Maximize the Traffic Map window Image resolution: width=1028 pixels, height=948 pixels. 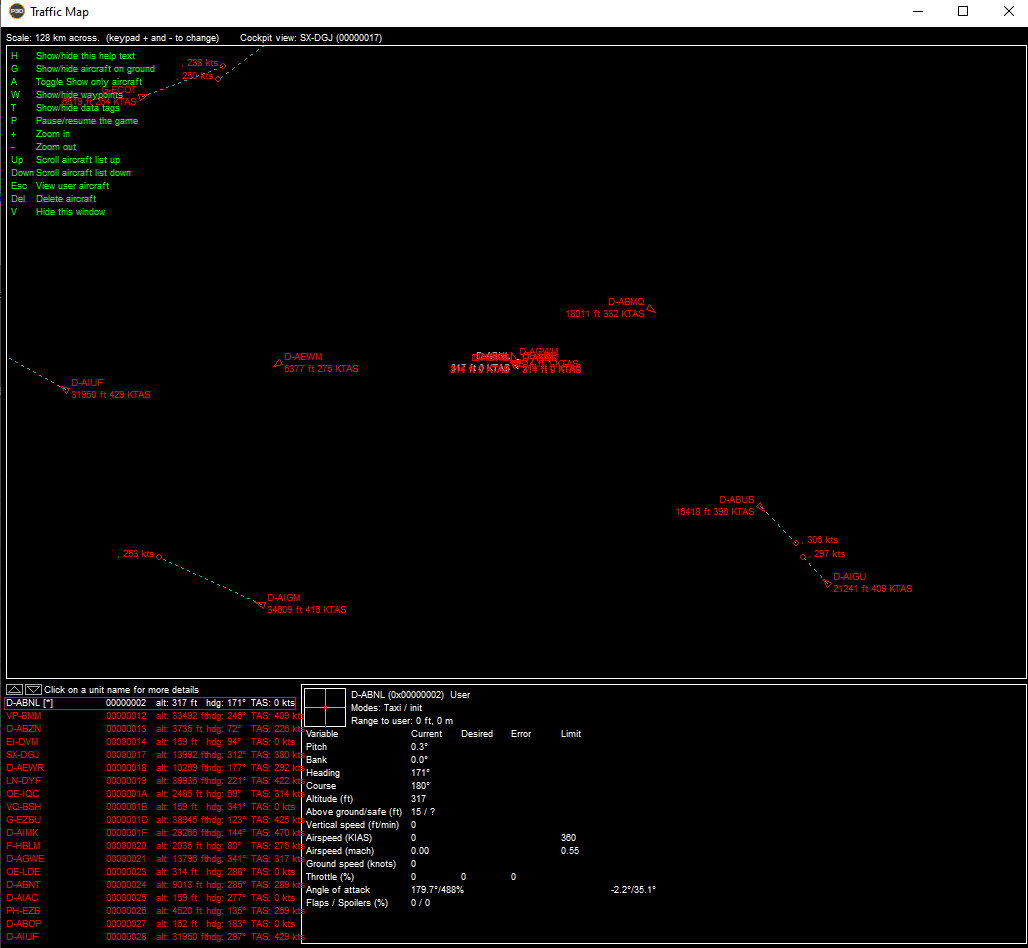pyautogui.click(x=963, y=12)
